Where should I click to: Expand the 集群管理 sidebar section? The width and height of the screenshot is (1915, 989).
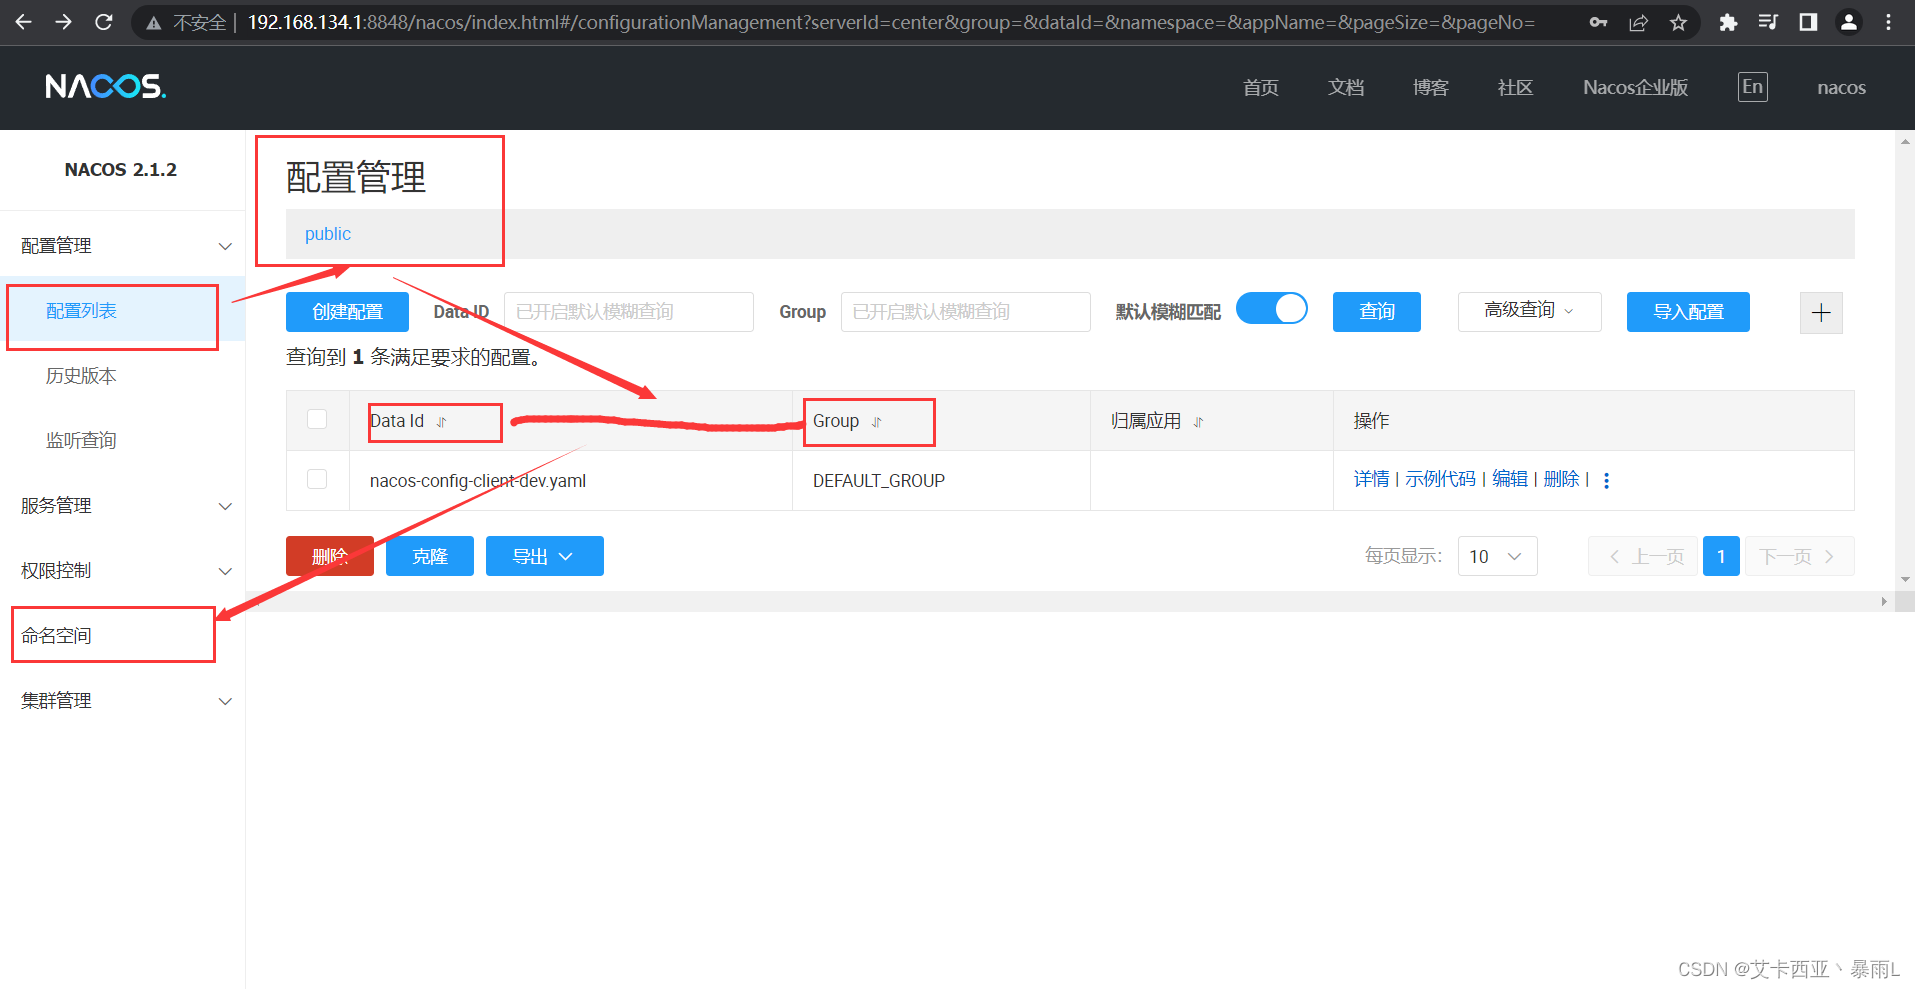(x=225, y=701)
